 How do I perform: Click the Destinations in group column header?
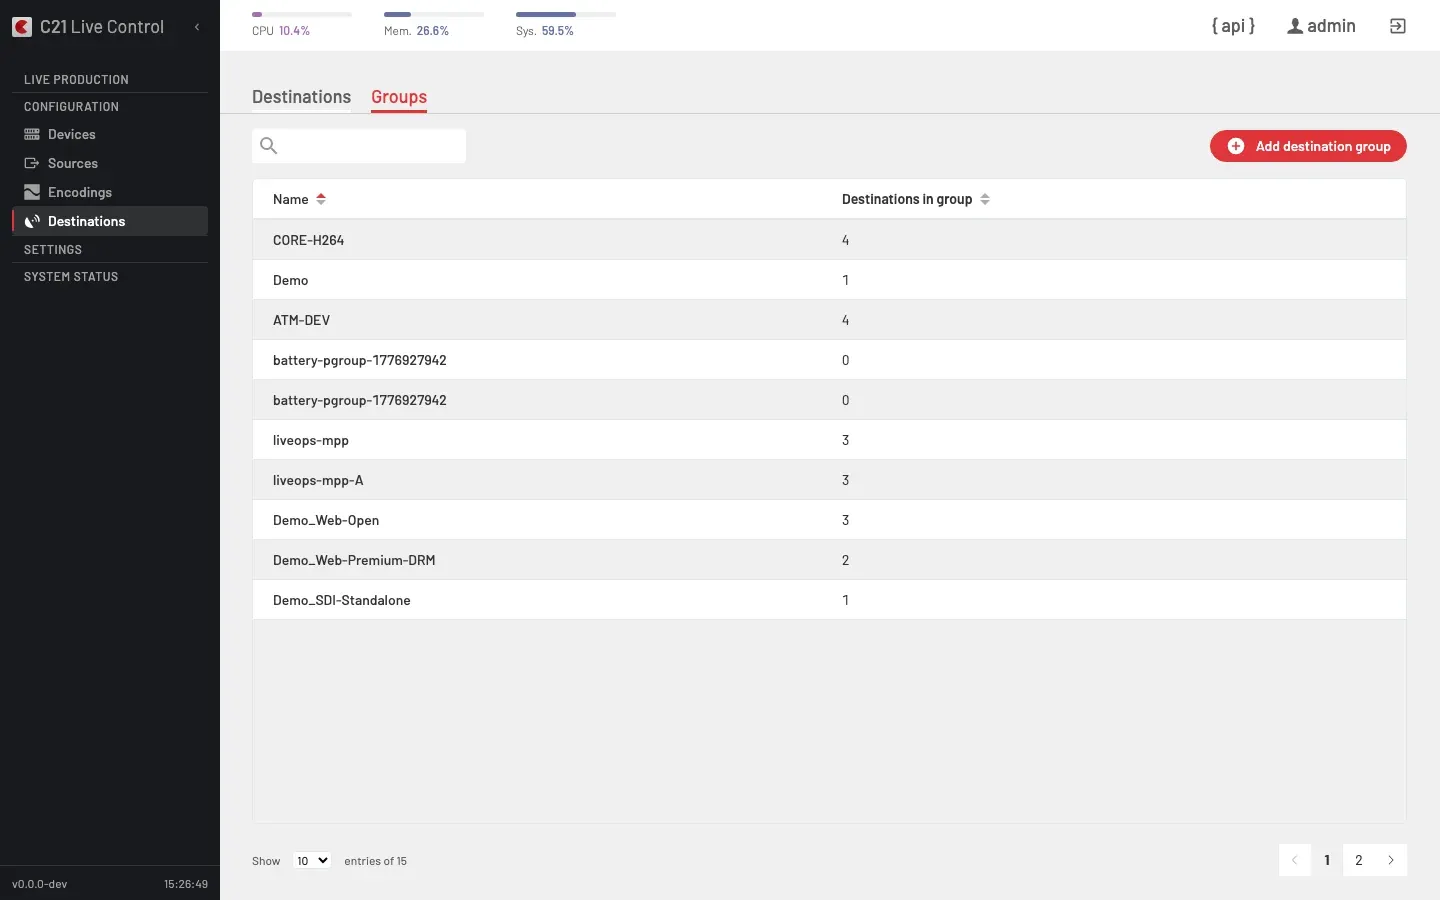907,199
